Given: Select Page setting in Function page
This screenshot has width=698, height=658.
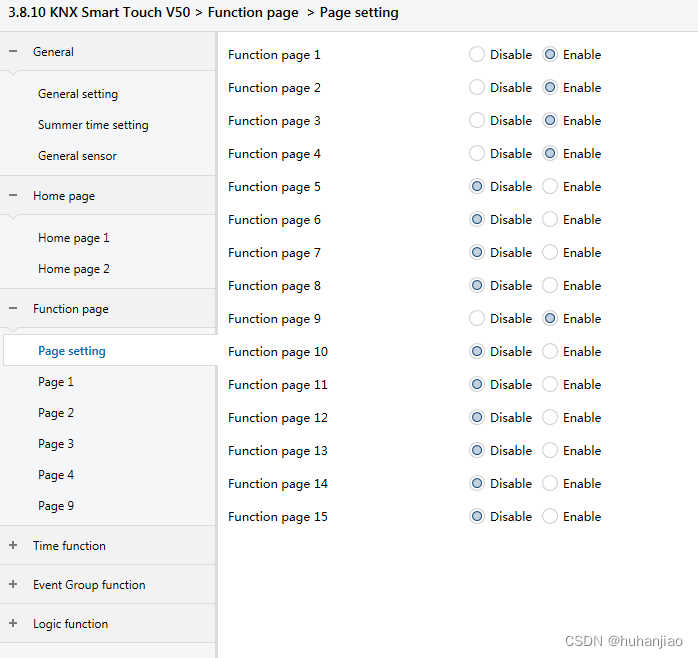Looking at the screenshot, I should pos(72,351).
